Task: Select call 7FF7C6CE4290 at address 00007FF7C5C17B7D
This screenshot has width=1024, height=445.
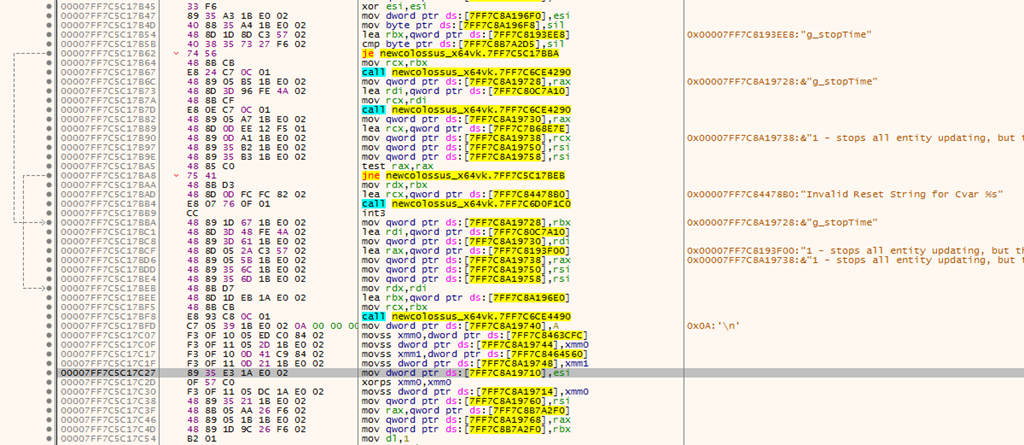Action: click(466, 110)
